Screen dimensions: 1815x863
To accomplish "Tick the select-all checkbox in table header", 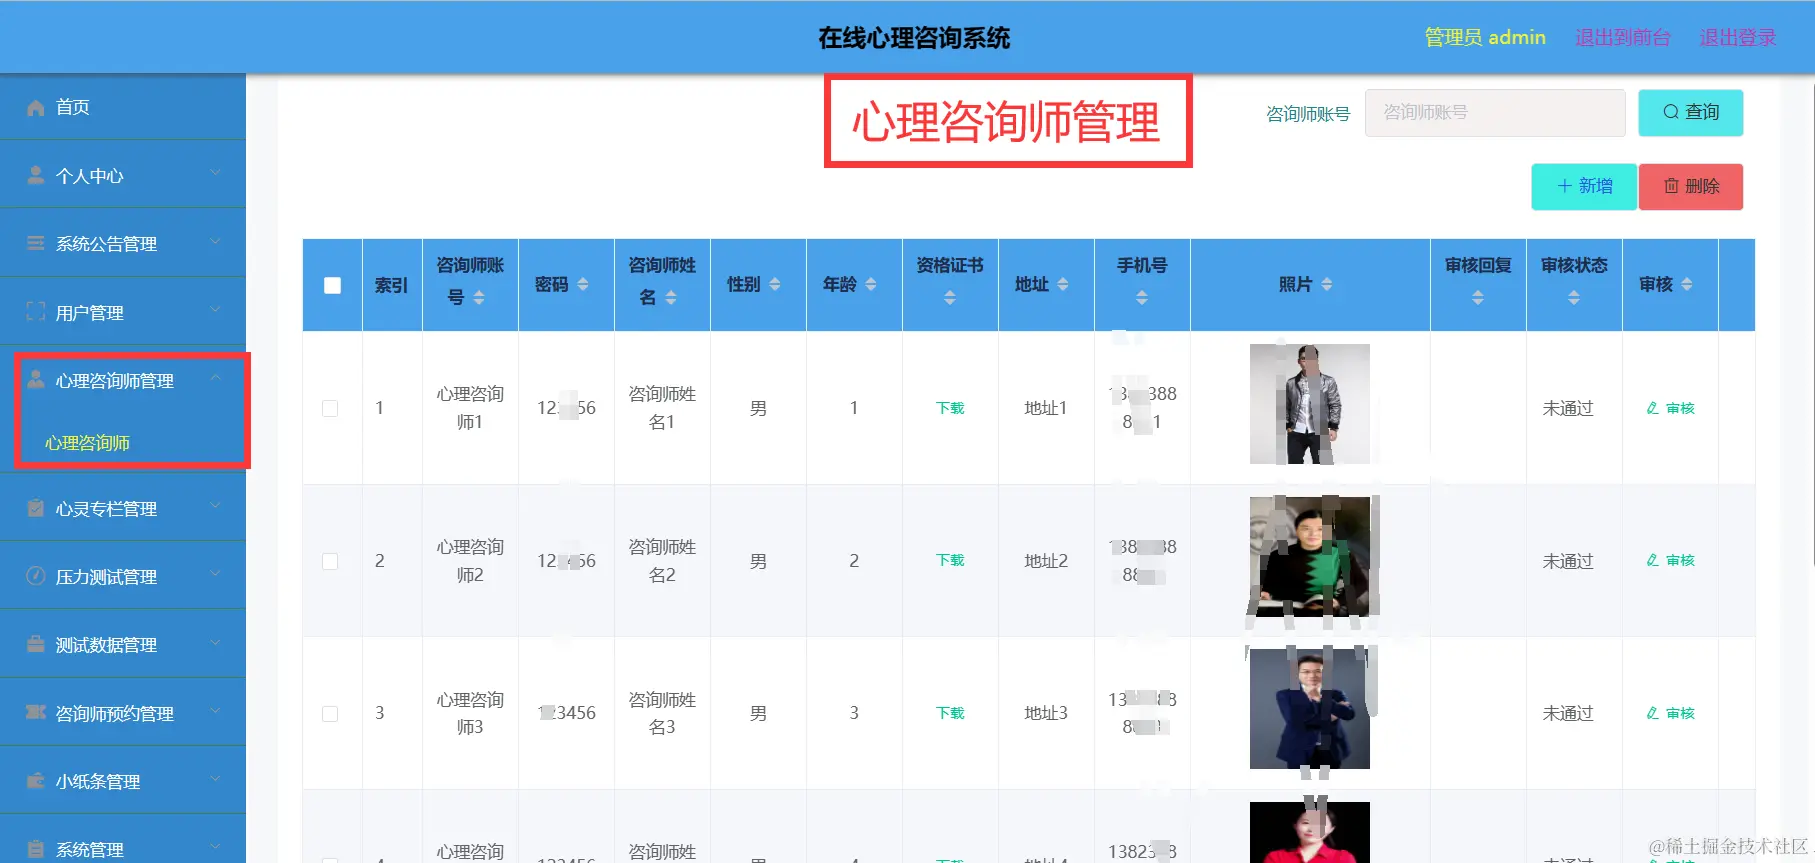I will (333, 285).
